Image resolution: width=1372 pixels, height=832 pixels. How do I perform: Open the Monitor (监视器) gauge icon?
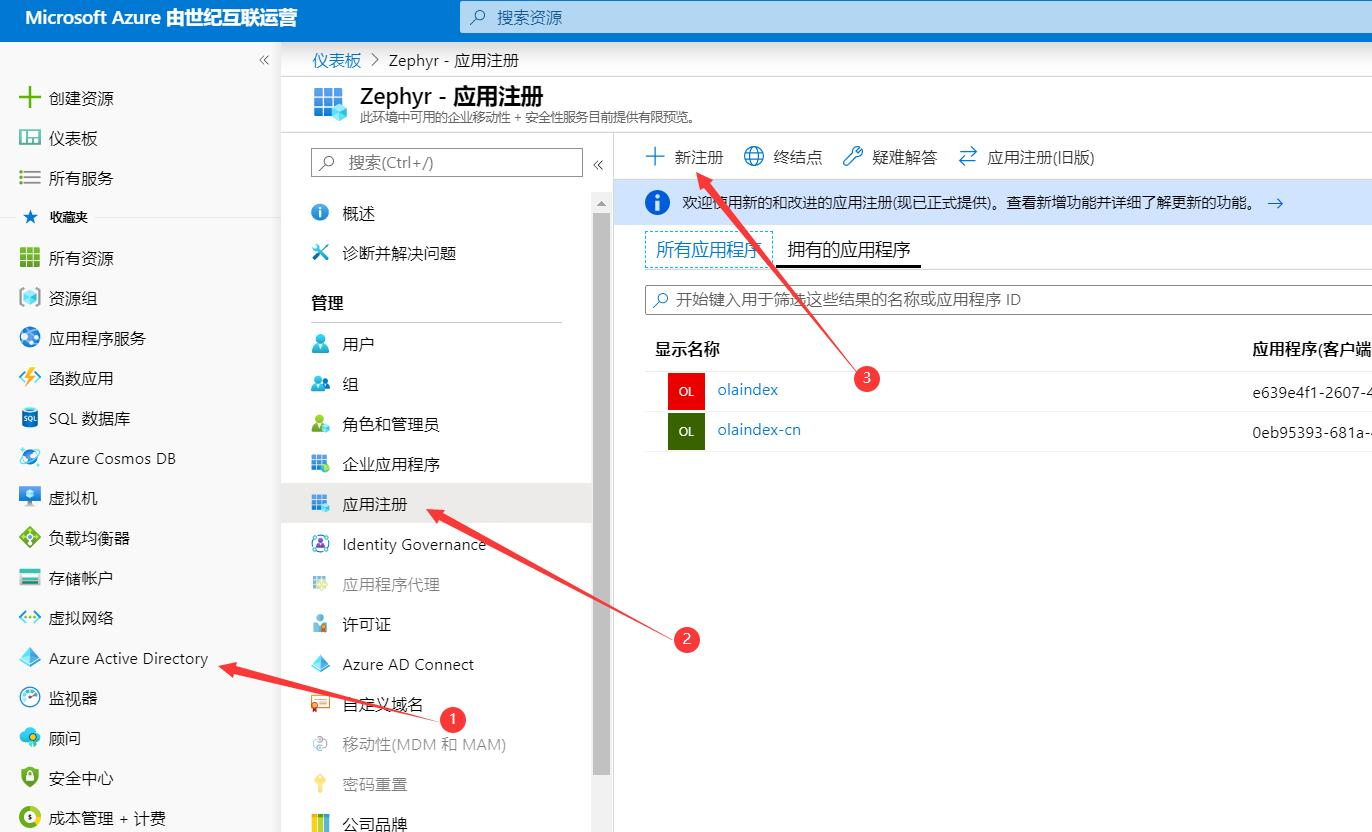click(30, 698)
